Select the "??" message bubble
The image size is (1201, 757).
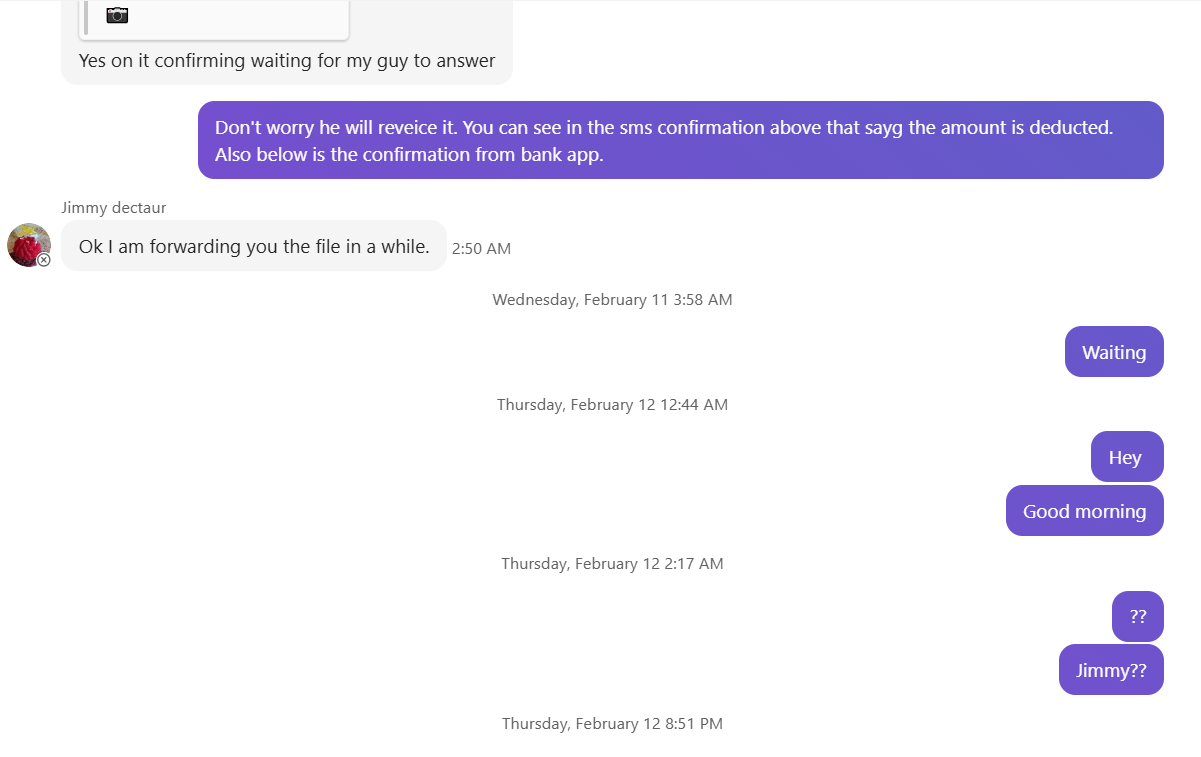(1138, 617)
